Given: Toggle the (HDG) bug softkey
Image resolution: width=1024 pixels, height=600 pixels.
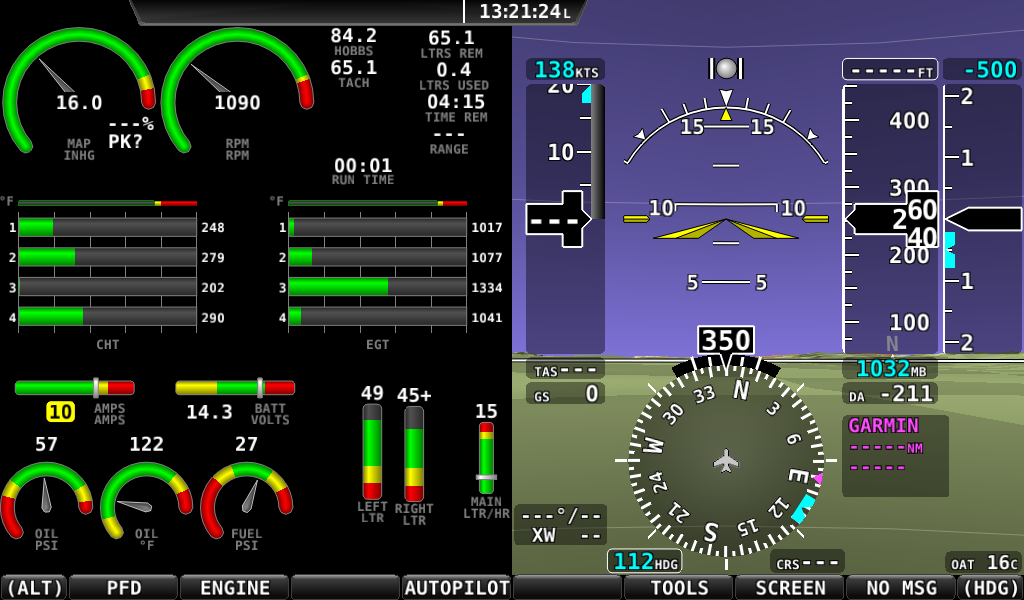Looking at the screenshot, I should point(989,587).
